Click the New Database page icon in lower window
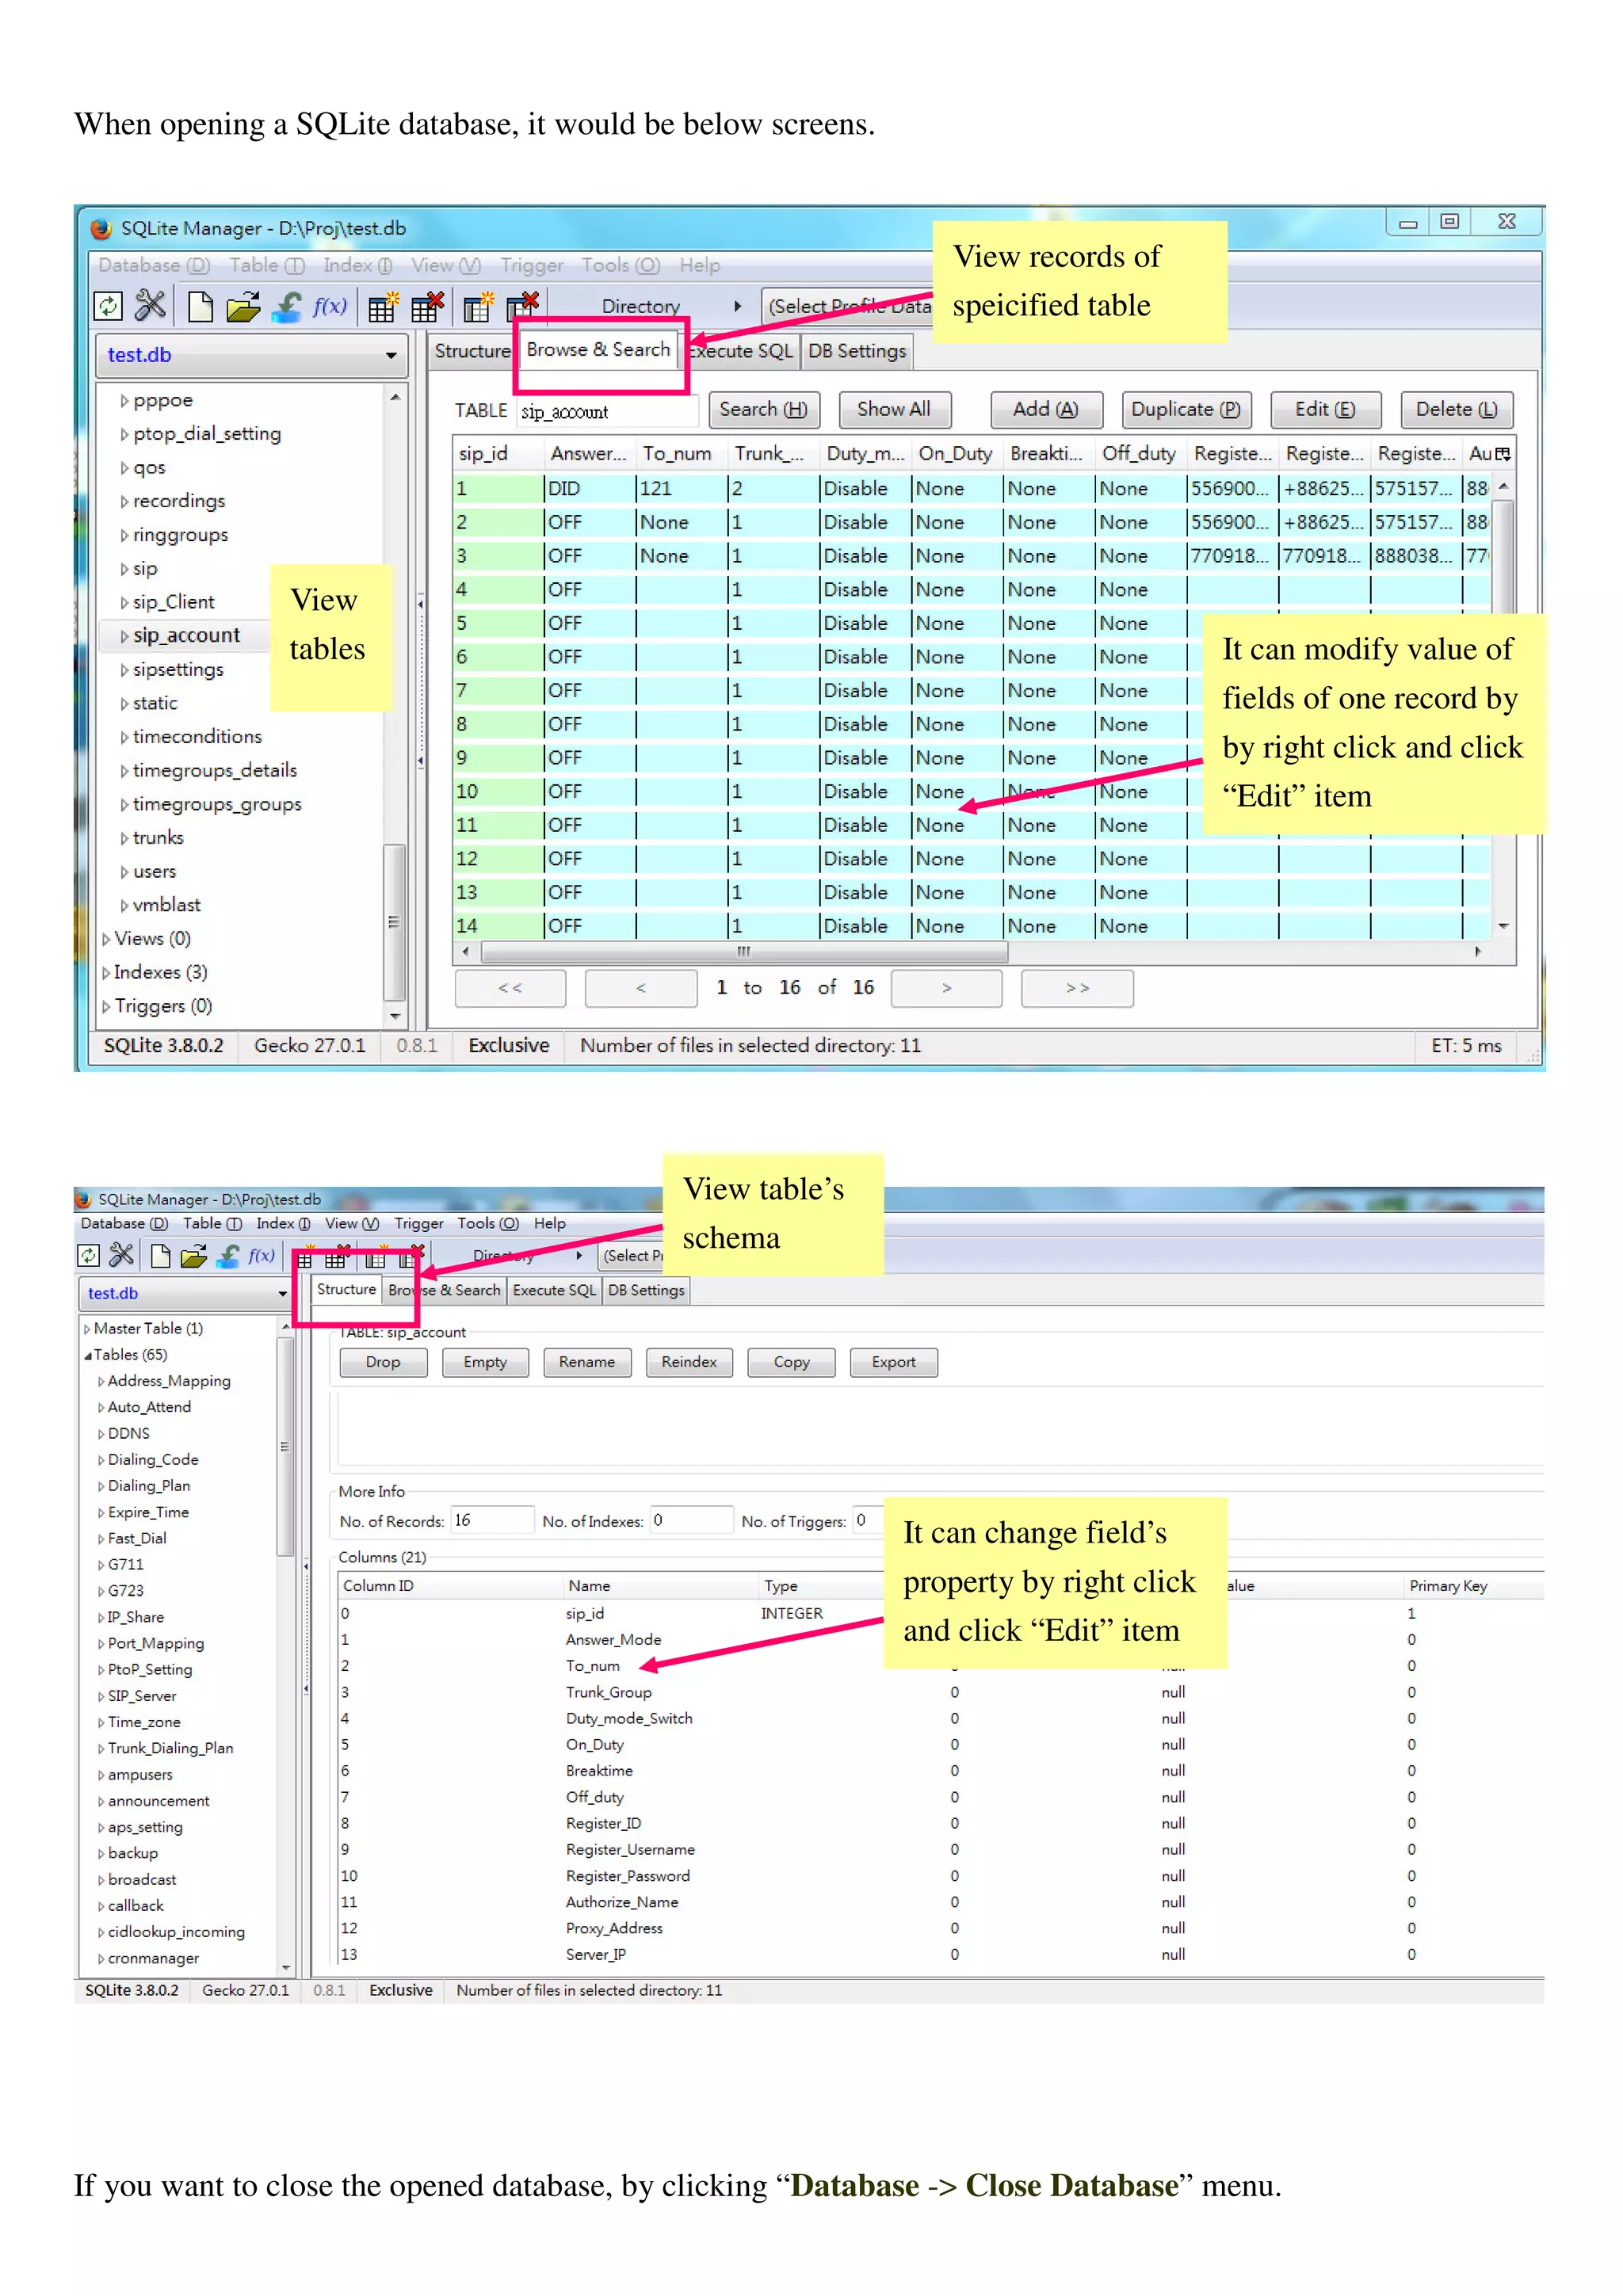Image resolution: width=1623 pixels, height=2296 pixels. 160,1255
